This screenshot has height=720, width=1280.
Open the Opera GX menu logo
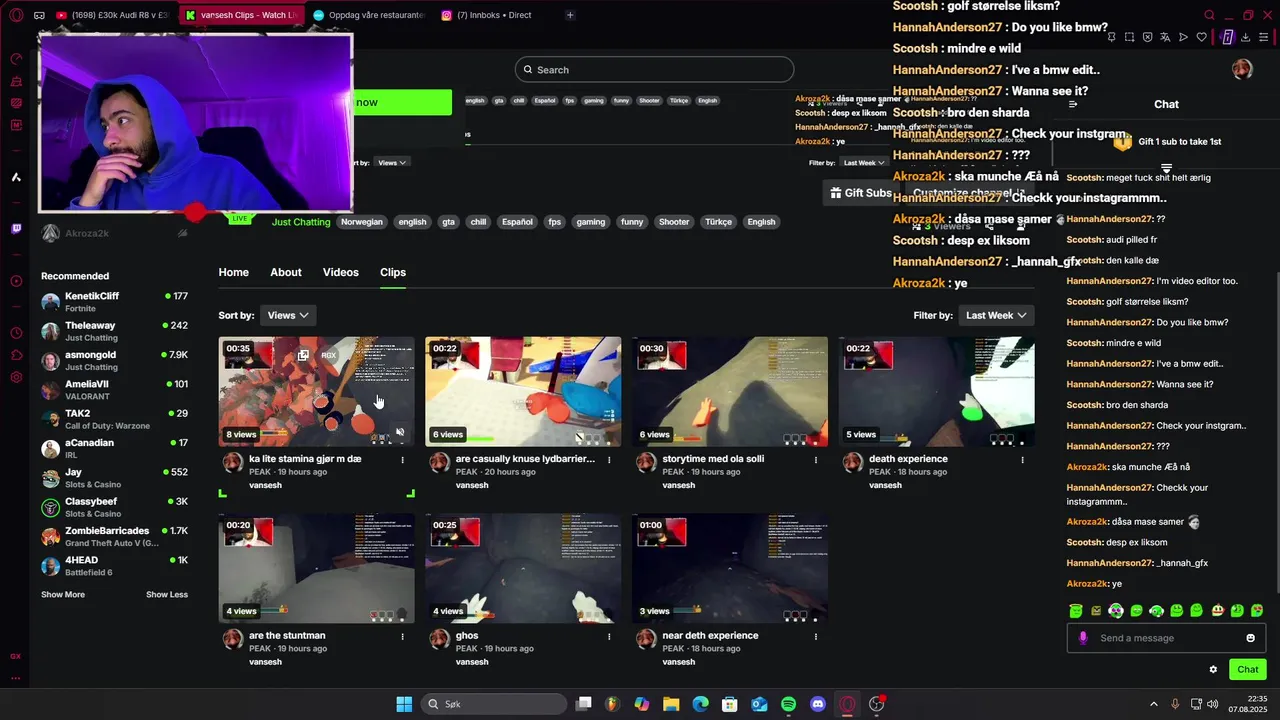click(x=15, y=15)
